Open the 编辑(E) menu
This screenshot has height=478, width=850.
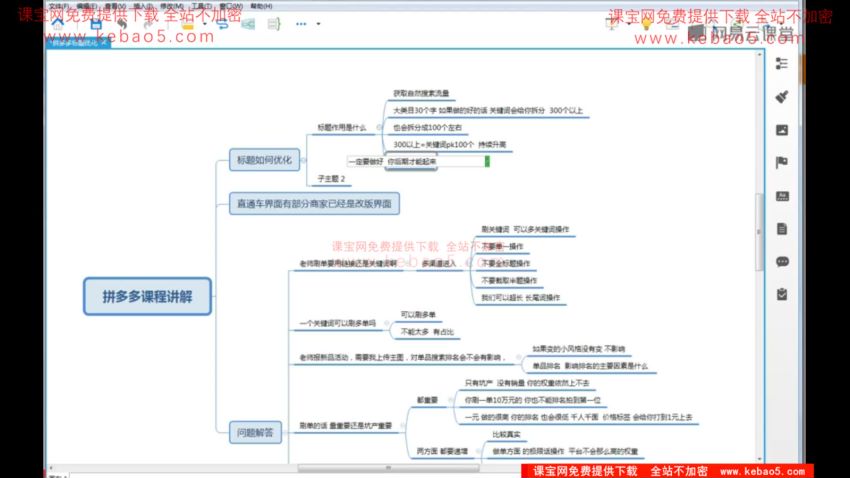point(87,6)
